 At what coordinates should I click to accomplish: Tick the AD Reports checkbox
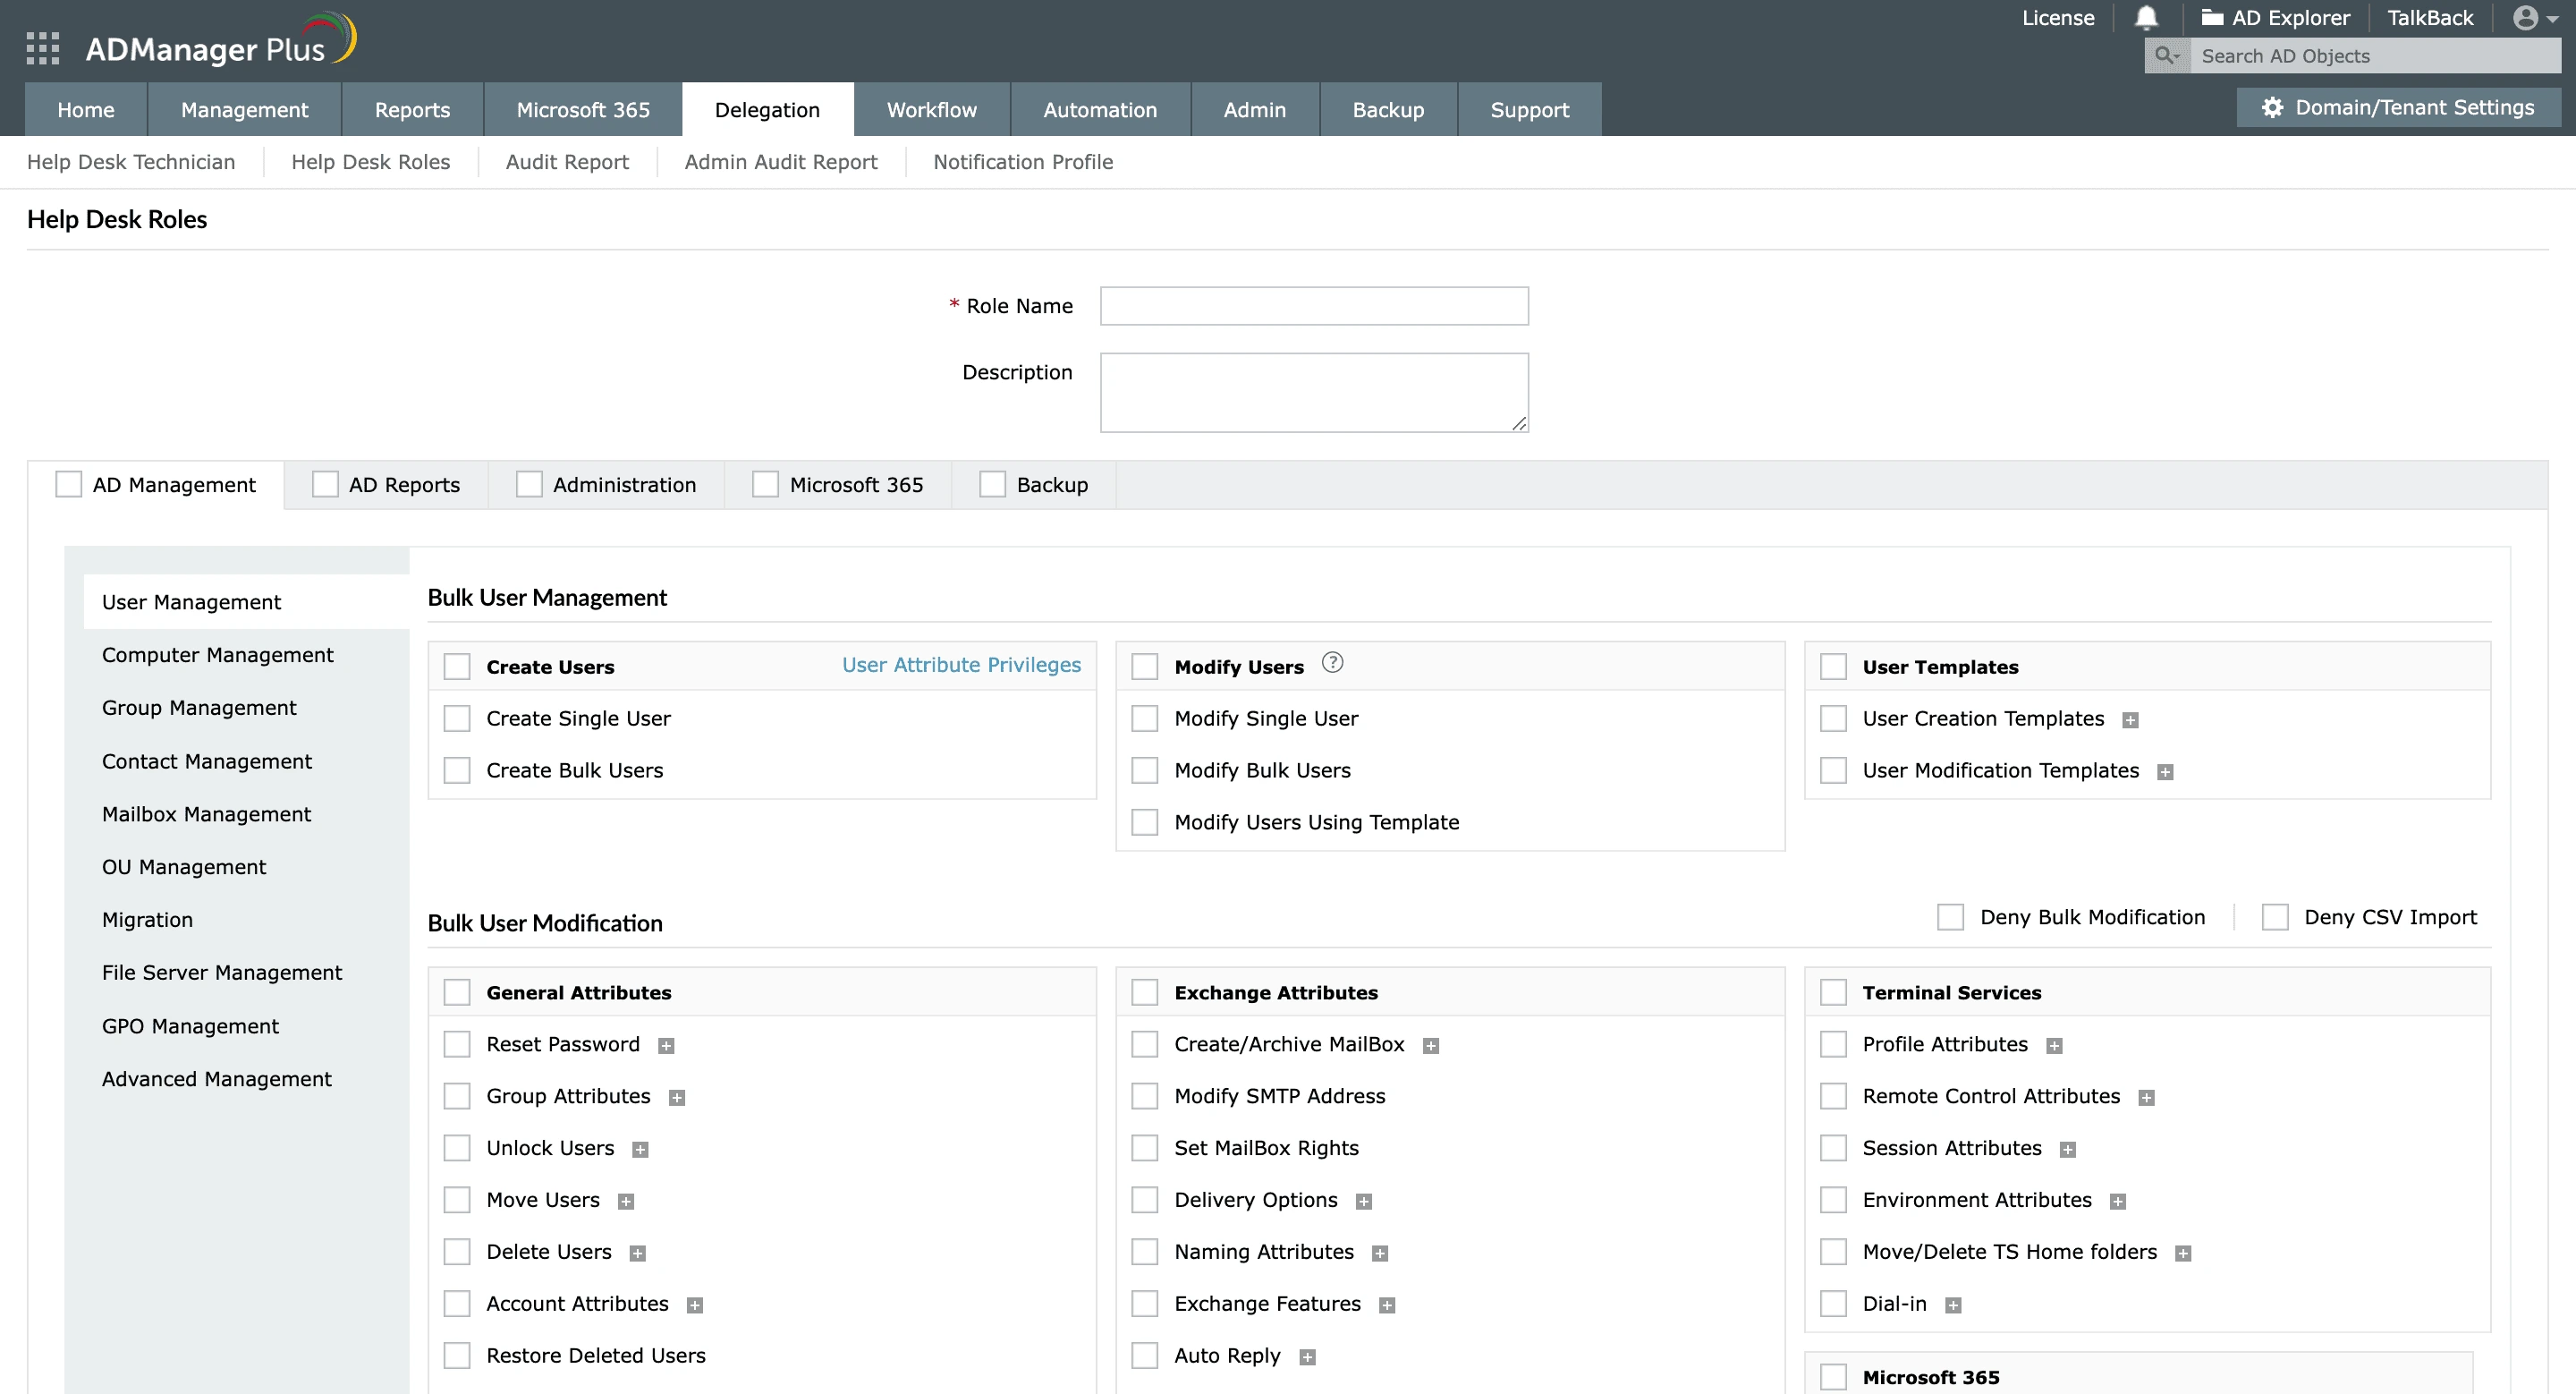[x=325, y=485]
